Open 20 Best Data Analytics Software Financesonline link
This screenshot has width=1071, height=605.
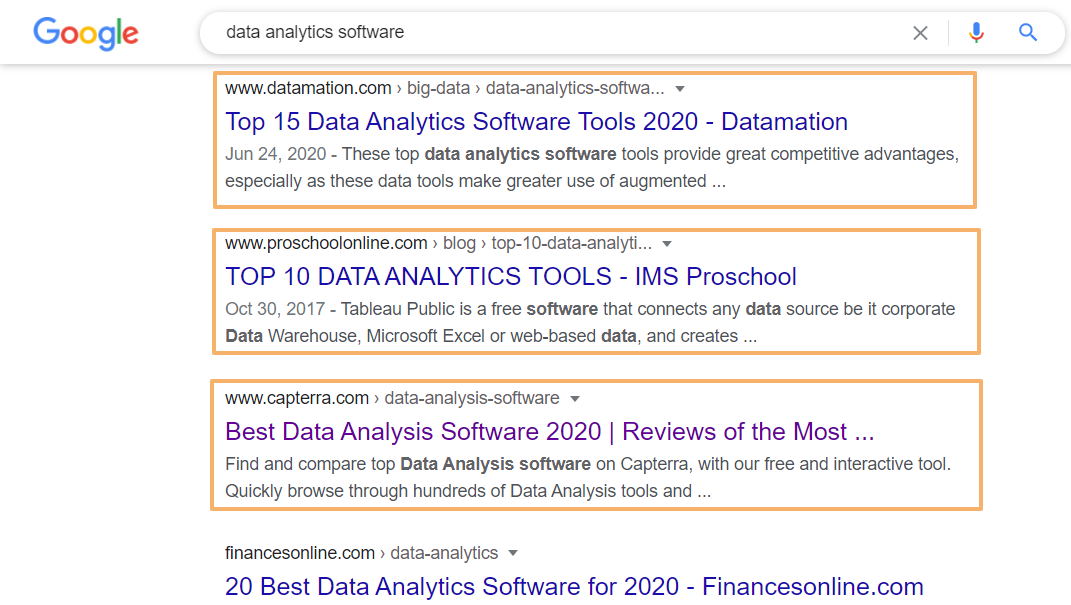[574, 587]
